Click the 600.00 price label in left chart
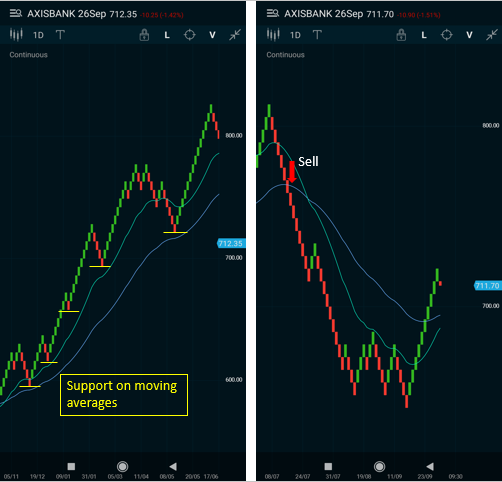Image resolution: width=502 pixels, height=482 pixels. click(x=234, y=380)
